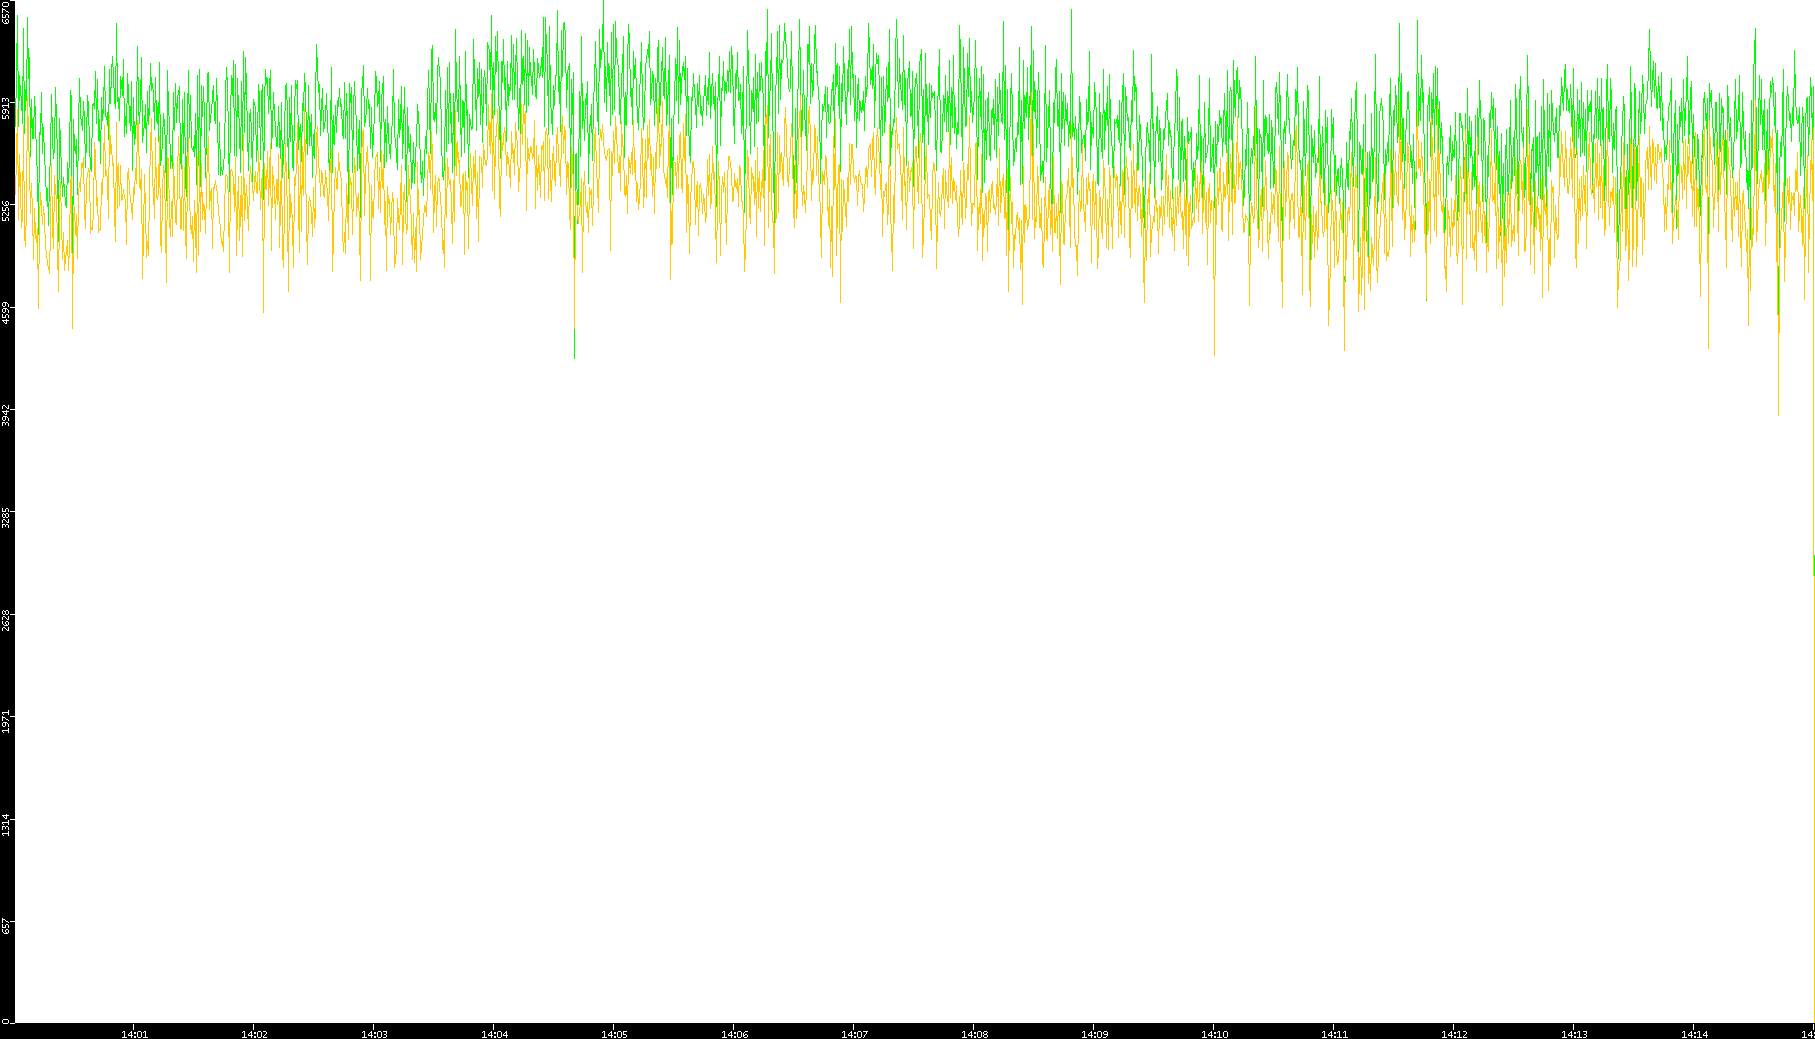Jump to the 14:05 time marker

coord(614,1034)
